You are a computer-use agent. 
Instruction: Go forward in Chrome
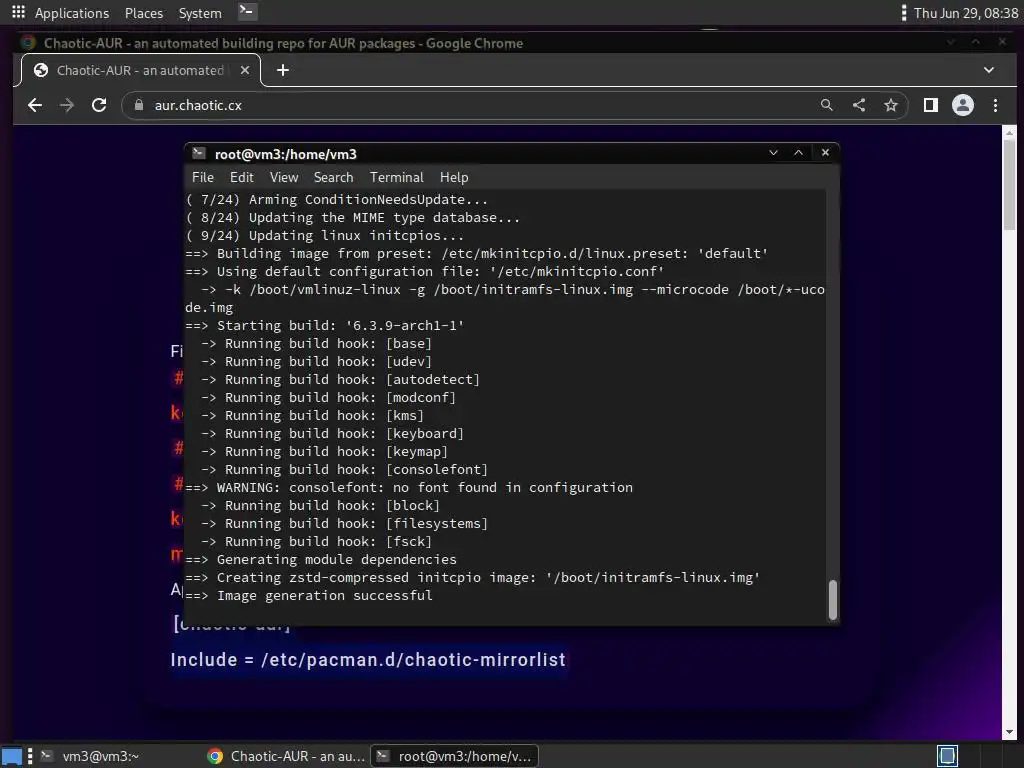pos(67,105)
